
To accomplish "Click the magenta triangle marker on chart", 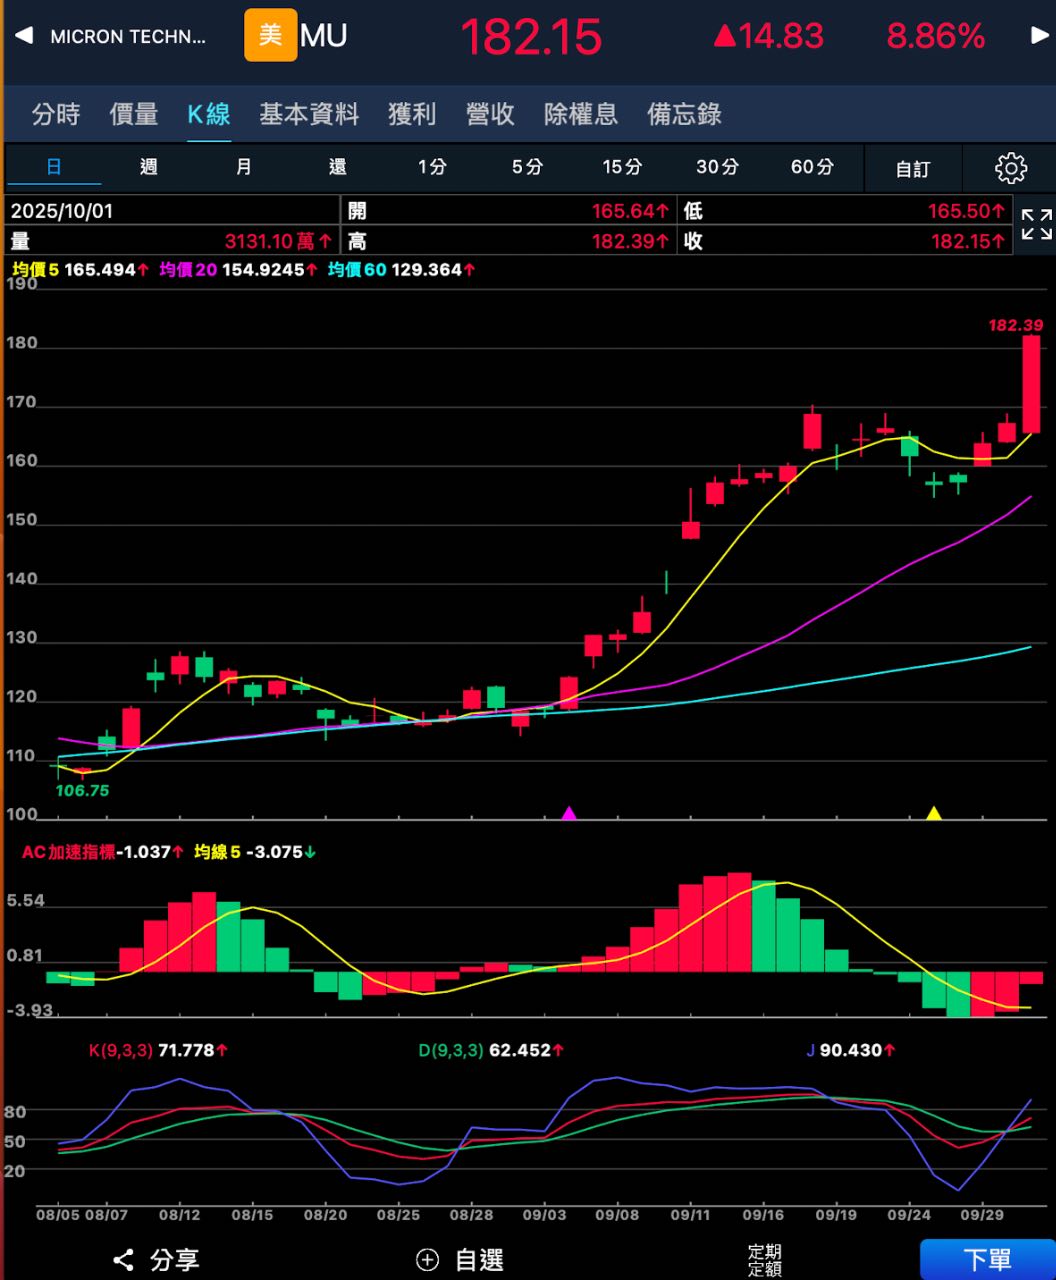I will pyautogui.click(x=569, y=813).
